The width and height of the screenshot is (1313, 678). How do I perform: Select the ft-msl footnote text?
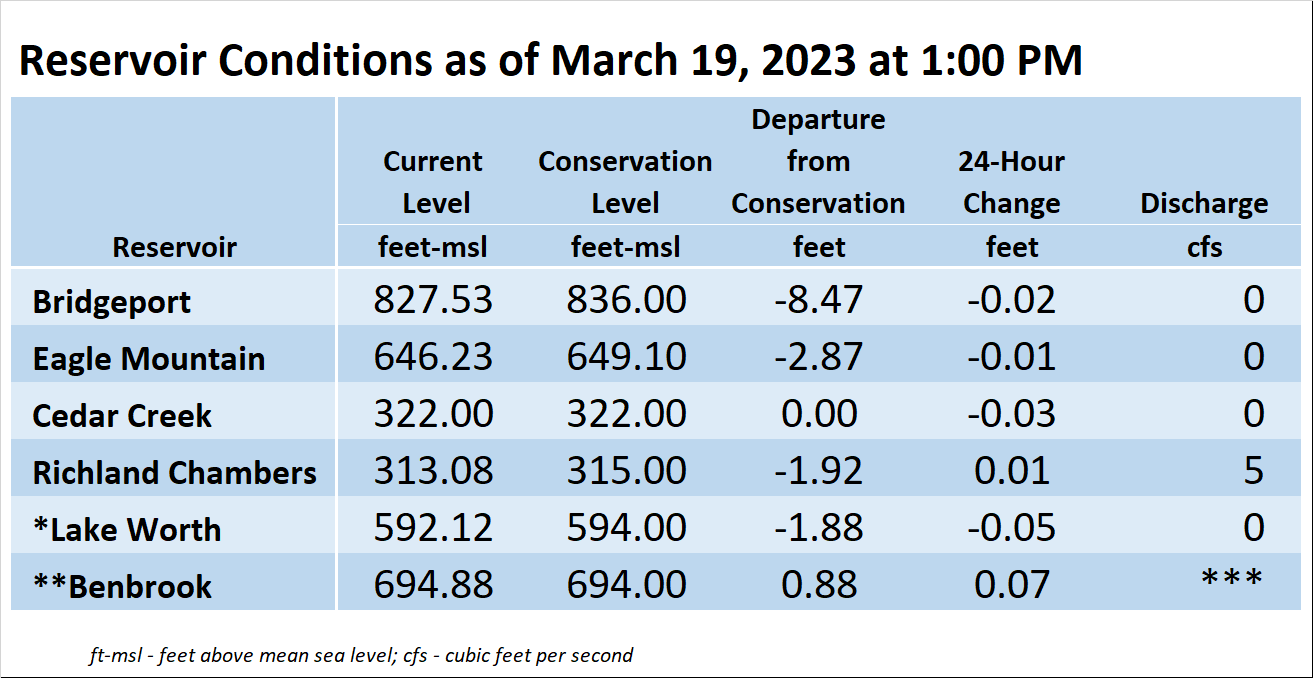(361, 656)
